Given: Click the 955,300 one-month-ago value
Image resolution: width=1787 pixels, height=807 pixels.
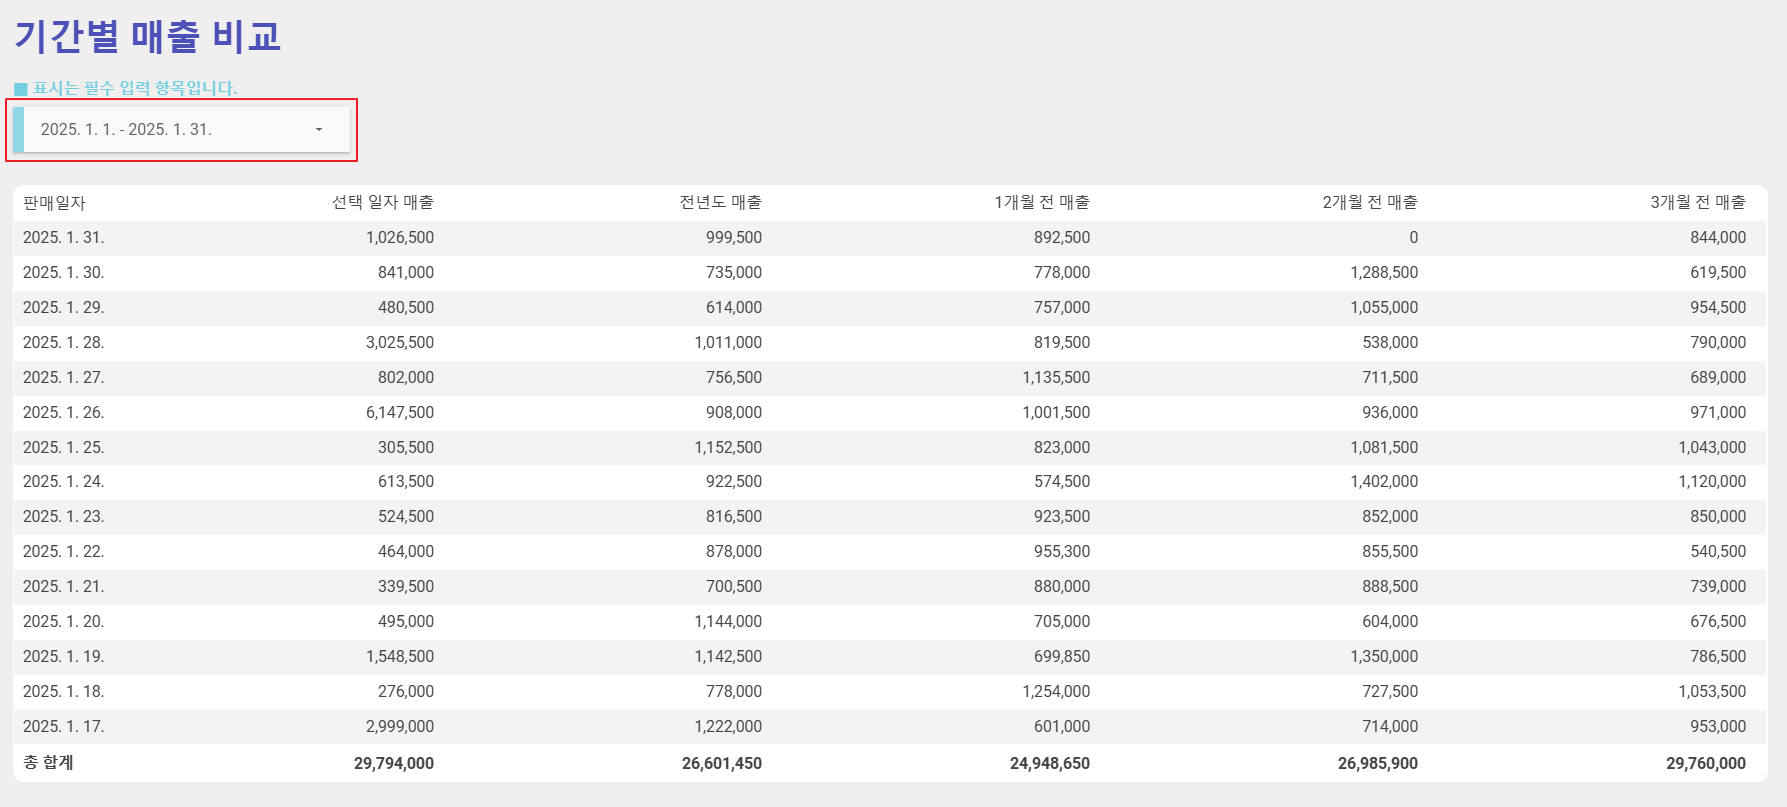Looking at the screenshot, I should pos(1062,552).
